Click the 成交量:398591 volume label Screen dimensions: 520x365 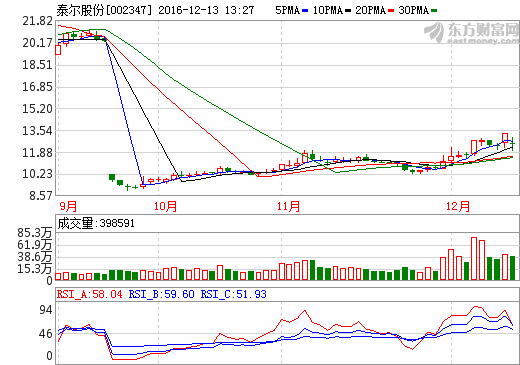click(x=96, y=223)
